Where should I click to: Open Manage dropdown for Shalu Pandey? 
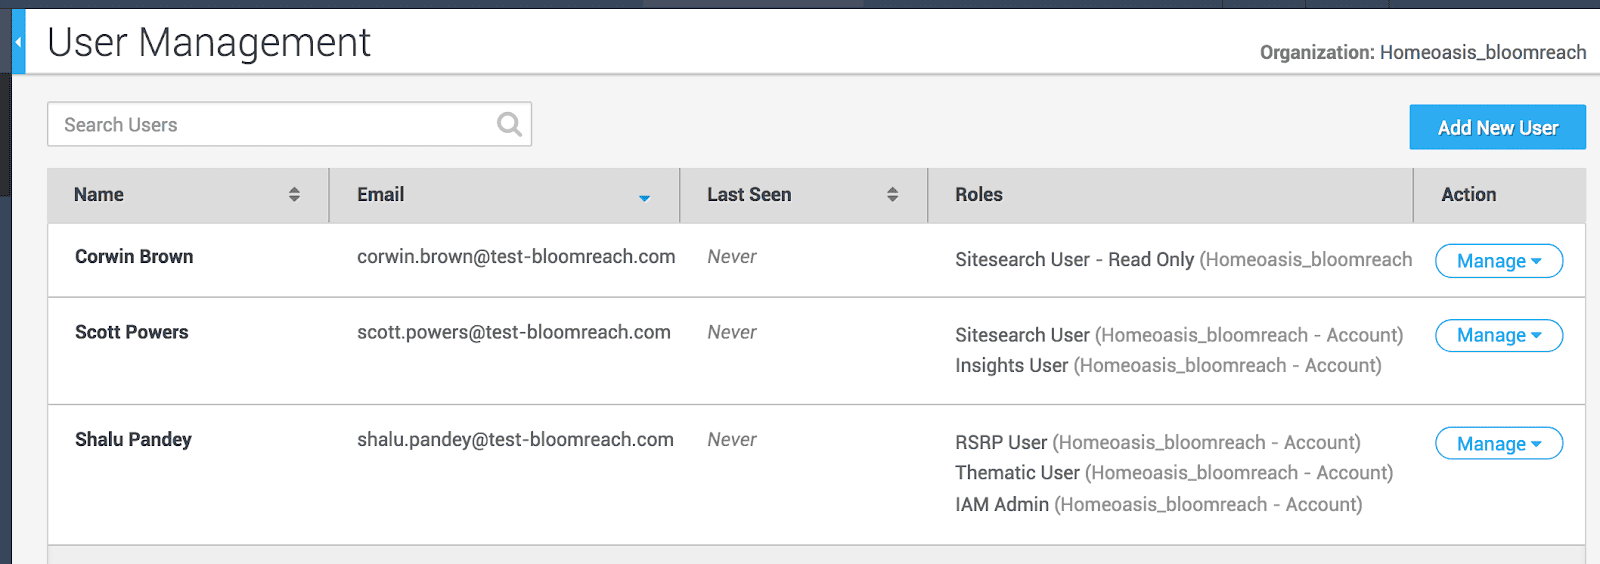click(x=1499, y=443)
